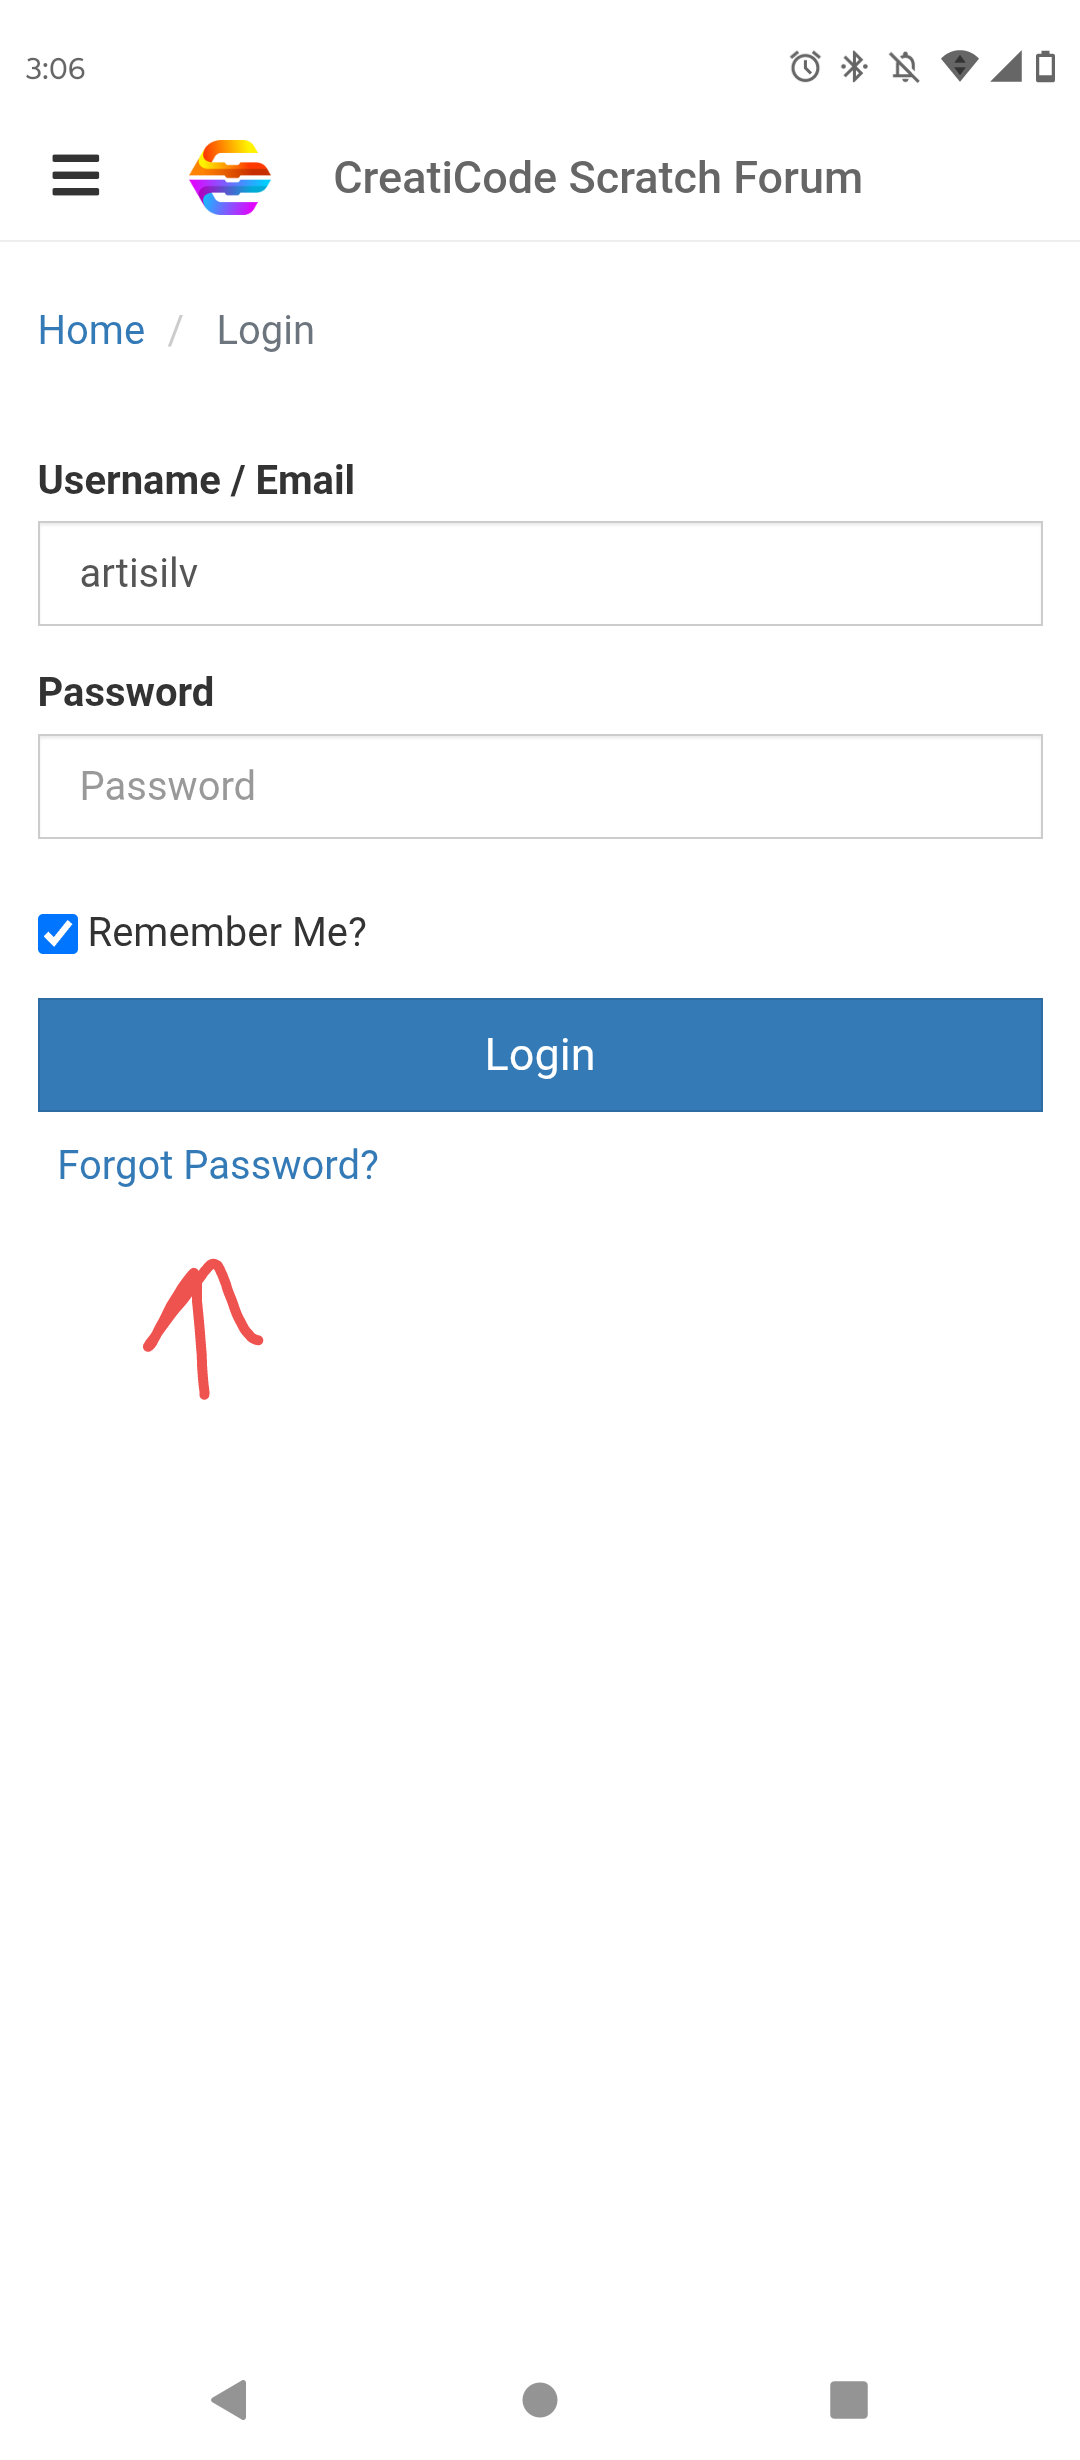
Task: Tap the Wi-Fi signal status icon
Action: tap(959, 67)
